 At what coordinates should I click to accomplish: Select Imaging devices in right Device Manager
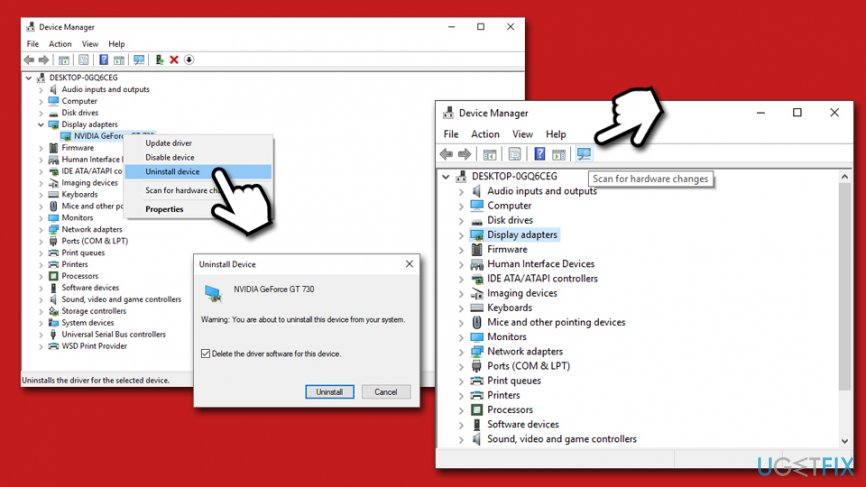coord(522,293)
